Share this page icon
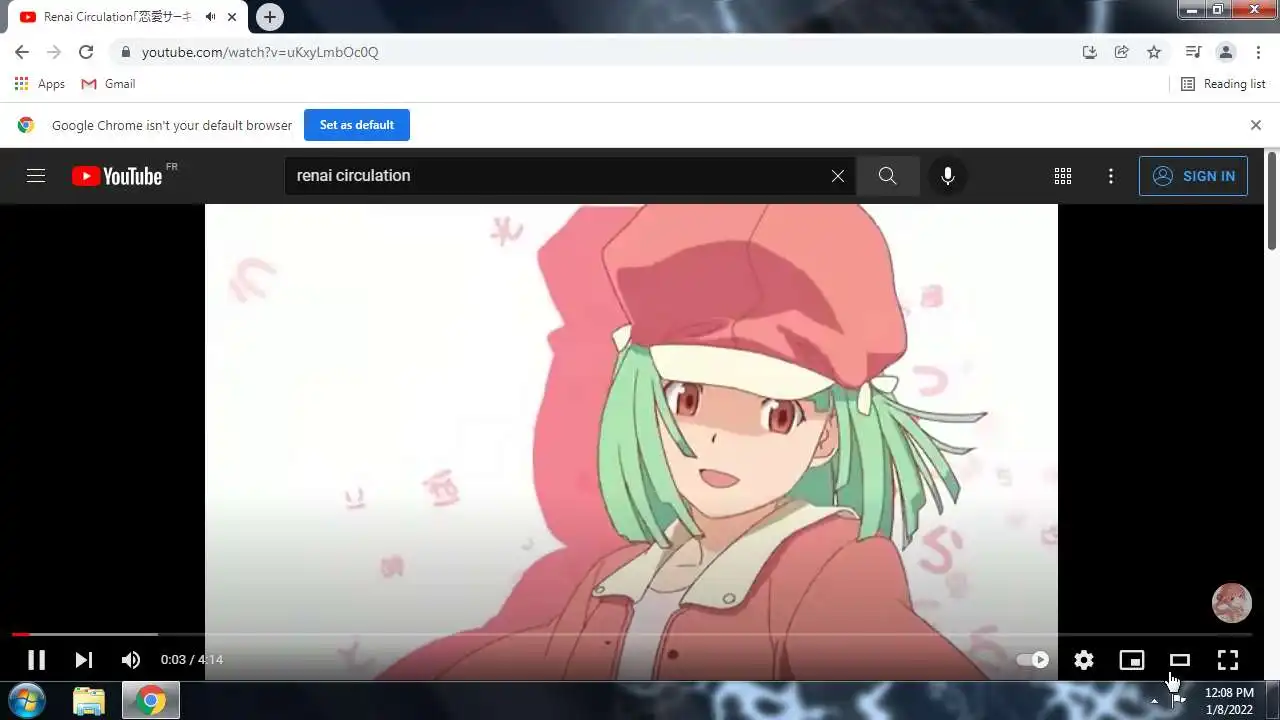 [1122, 52]
